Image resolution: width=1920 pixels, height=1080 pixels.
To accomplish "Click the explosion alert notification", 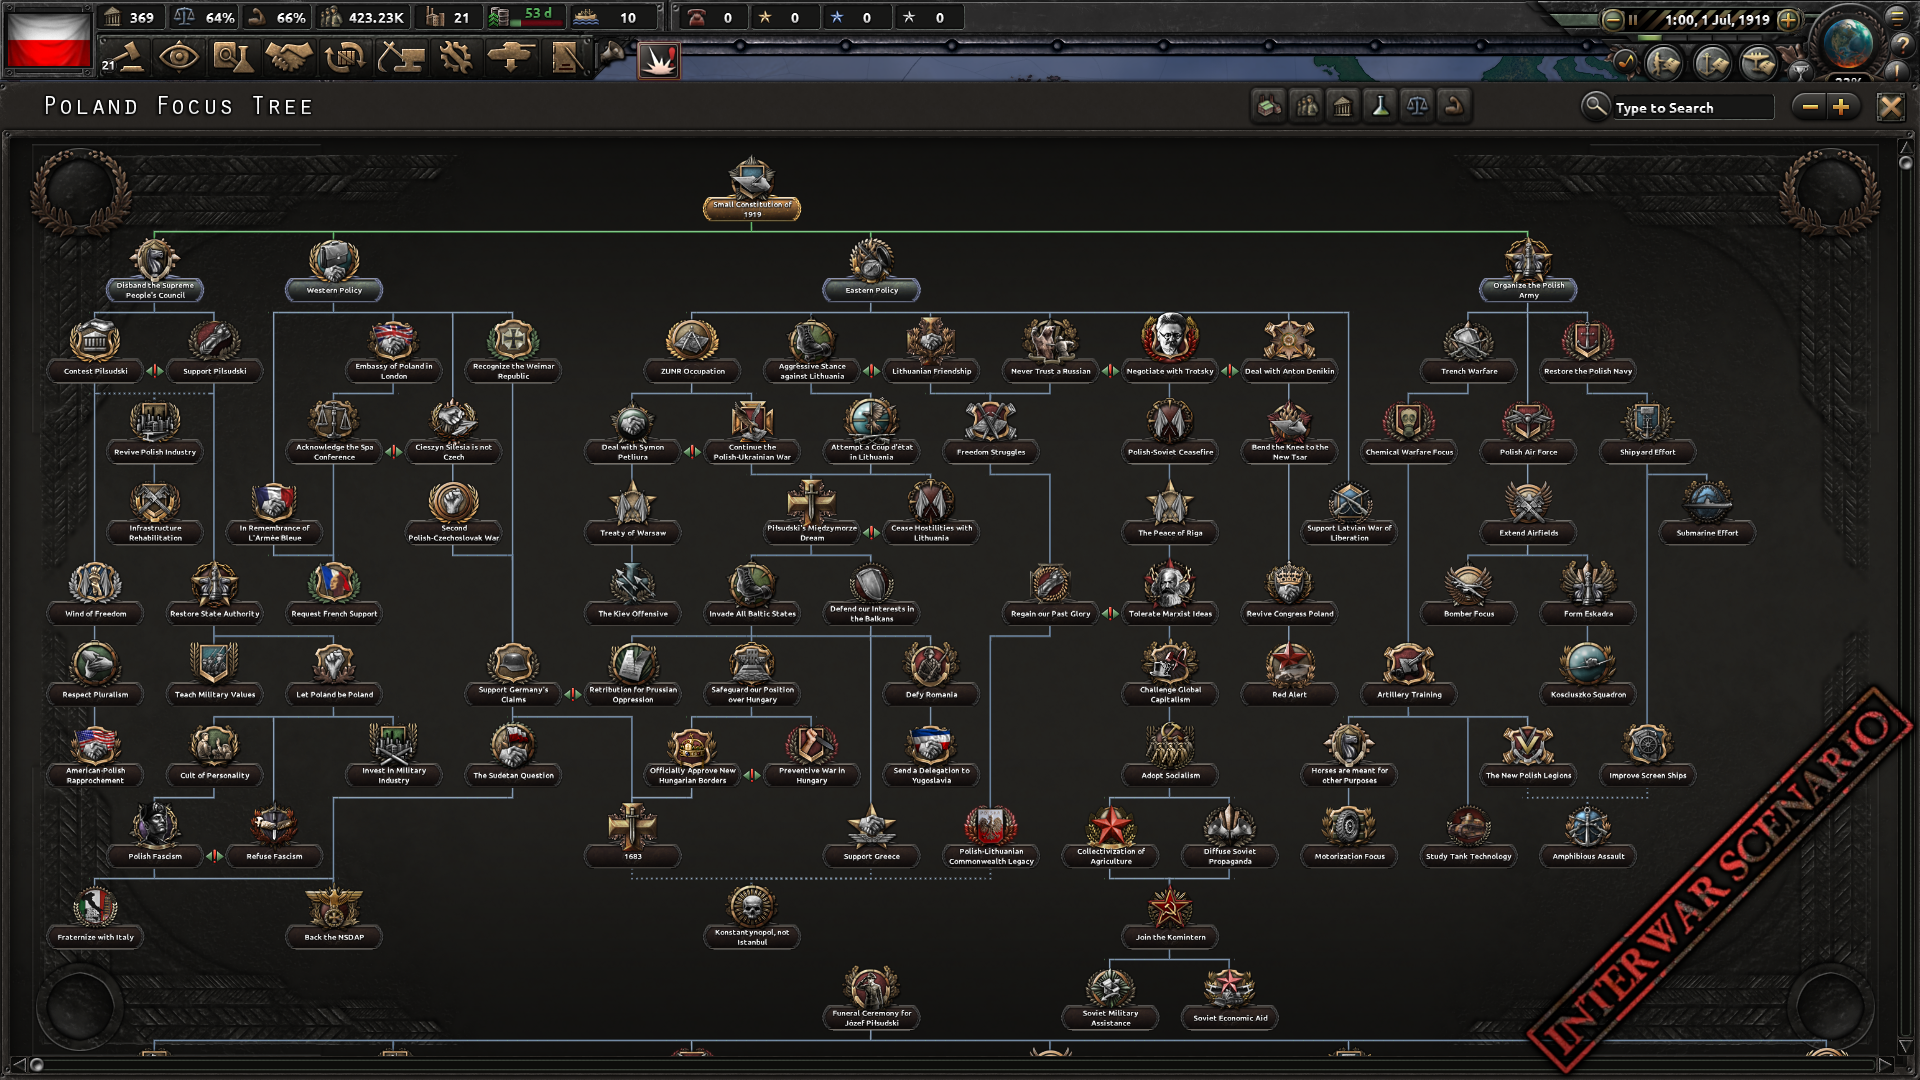I will [x=659, y=60].
